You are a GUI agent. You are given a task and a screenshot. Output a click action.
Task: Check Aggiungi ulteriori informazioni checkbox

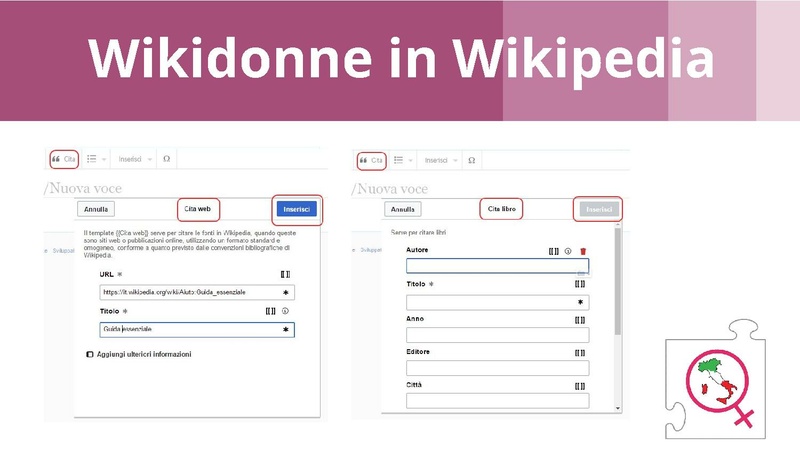[x=90, y=354]
